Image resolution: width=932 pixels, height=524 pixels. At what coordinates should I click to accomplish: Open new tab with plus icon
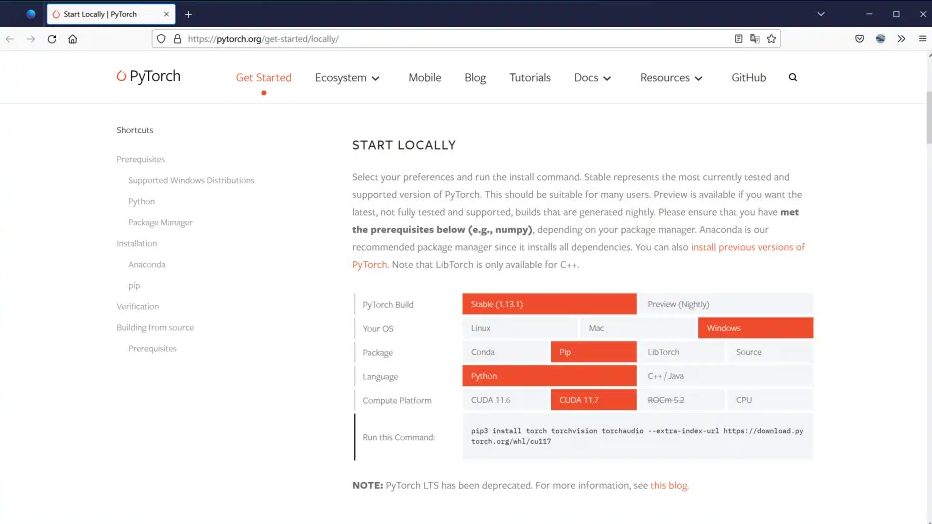[x=188, y=14]
